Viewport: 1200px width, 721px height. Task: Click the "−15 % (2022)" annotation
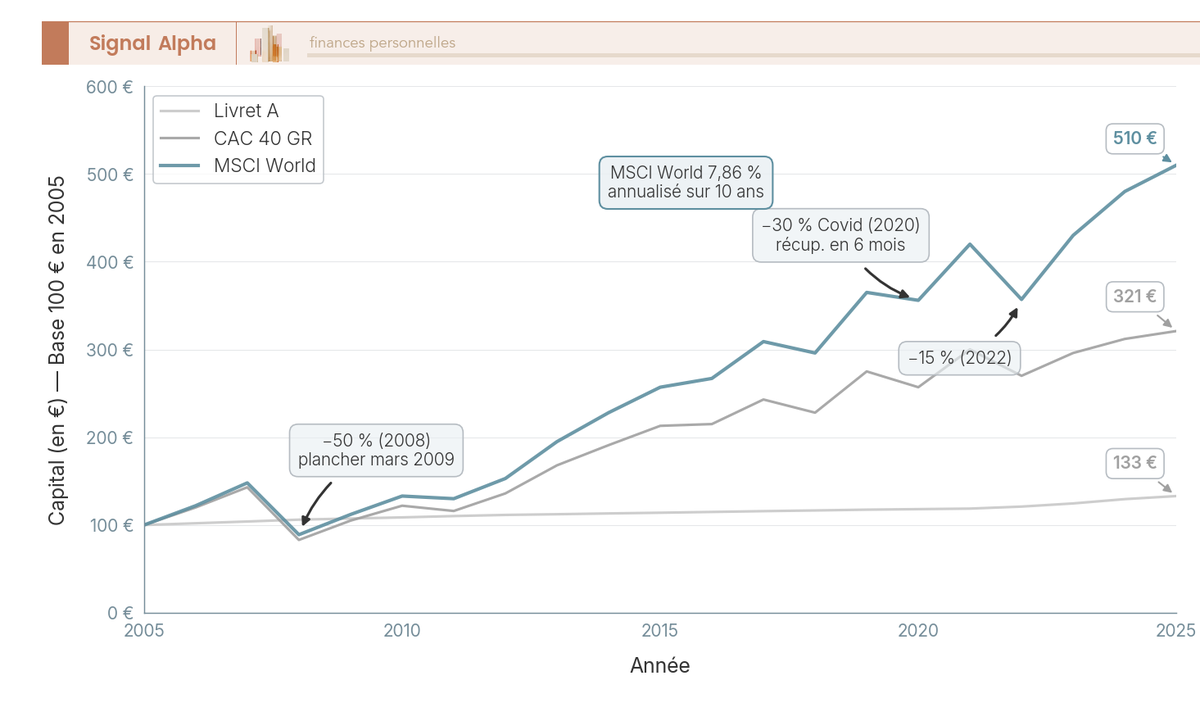point(960,358)
